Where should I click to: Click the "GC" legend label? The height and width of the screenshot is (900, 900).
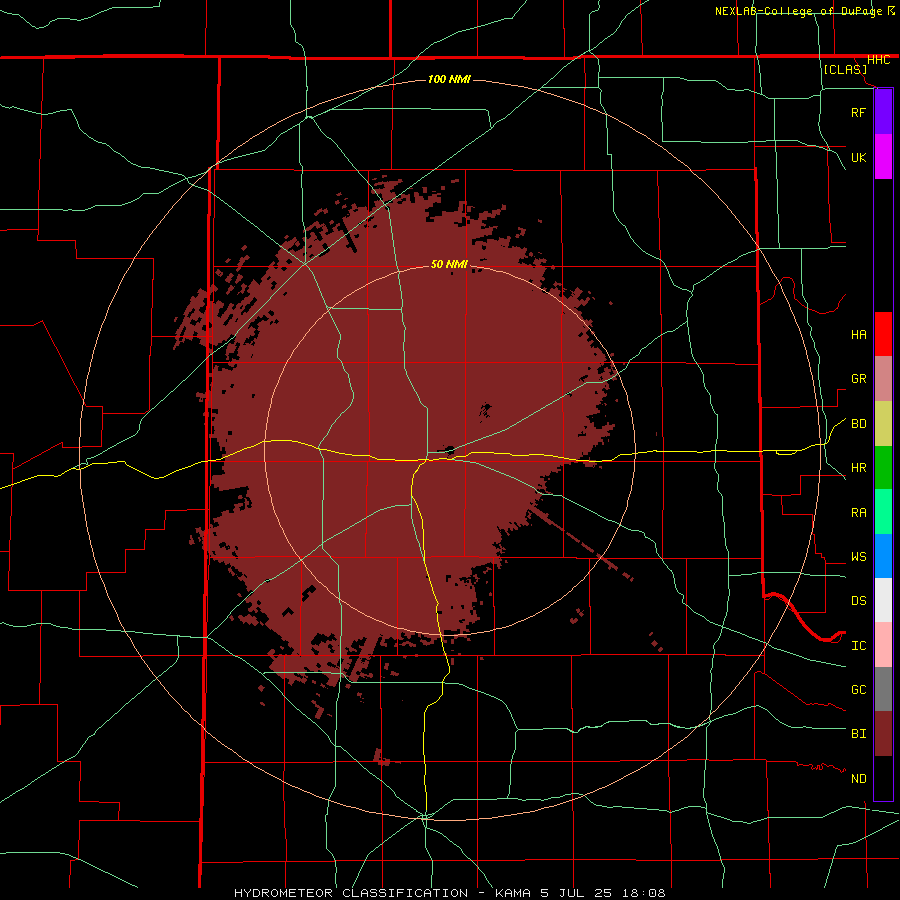(x=858, y=690)
